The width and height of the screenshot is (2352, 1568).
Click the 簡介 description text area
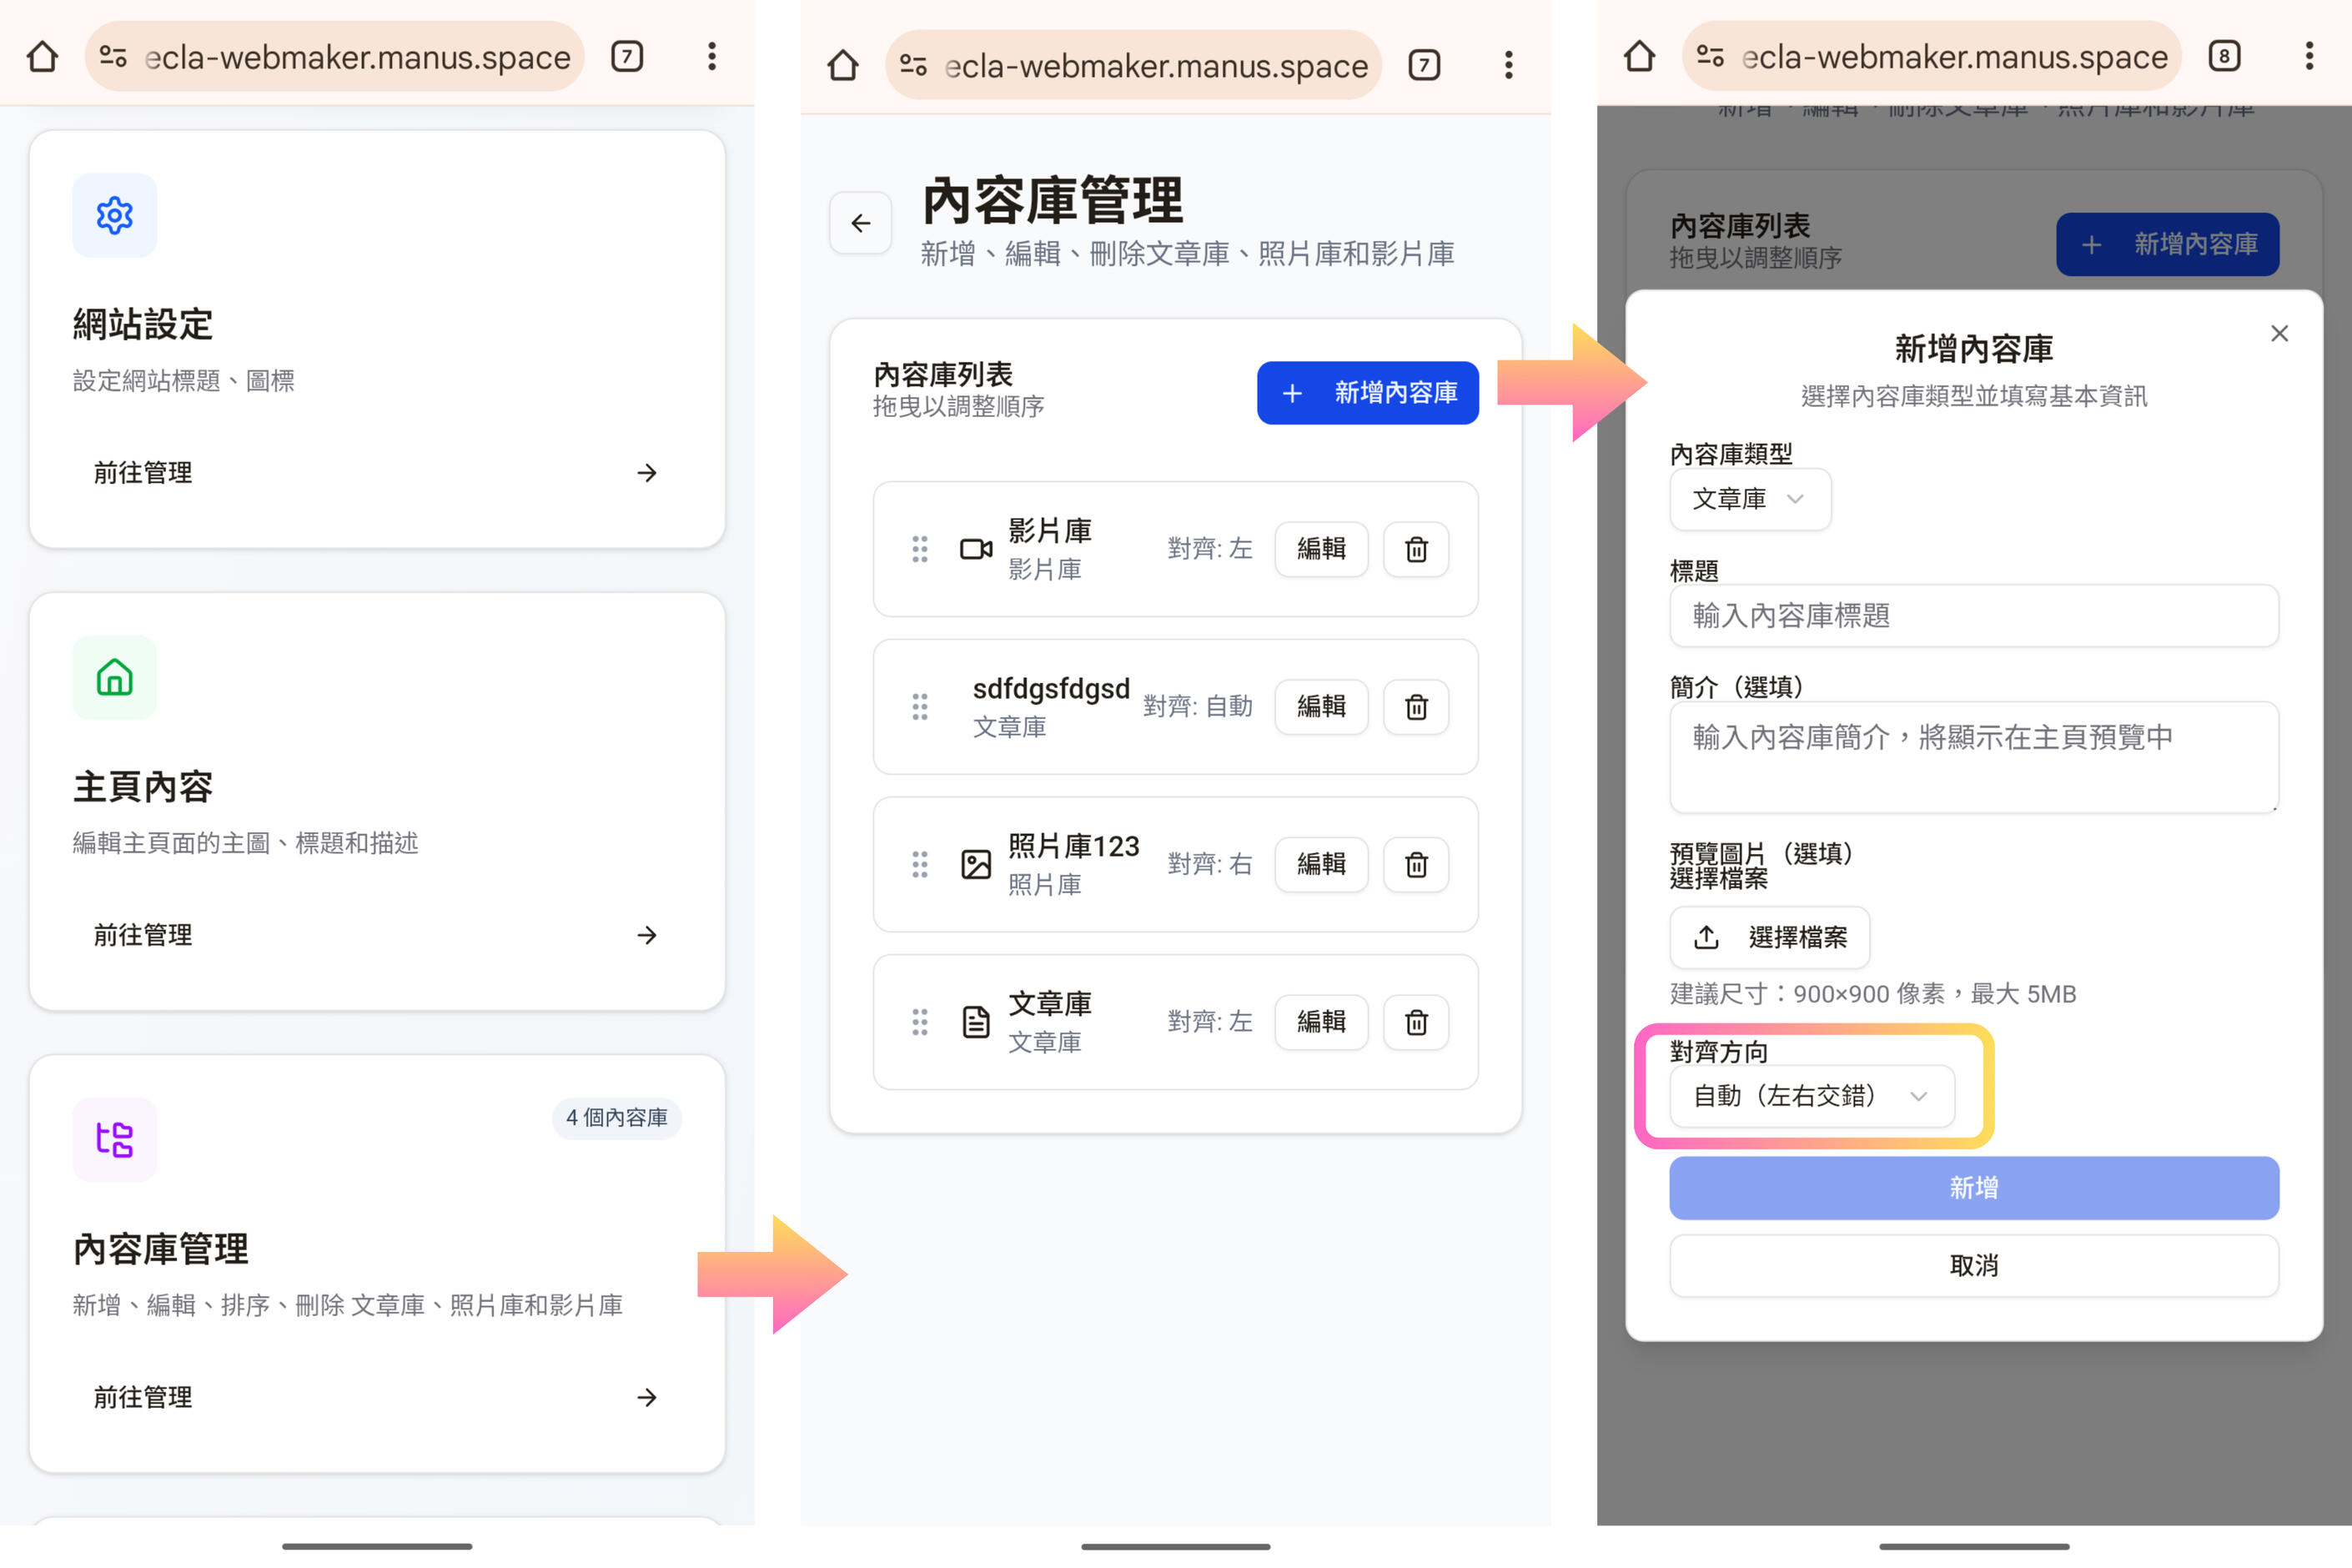(1973, 757)
